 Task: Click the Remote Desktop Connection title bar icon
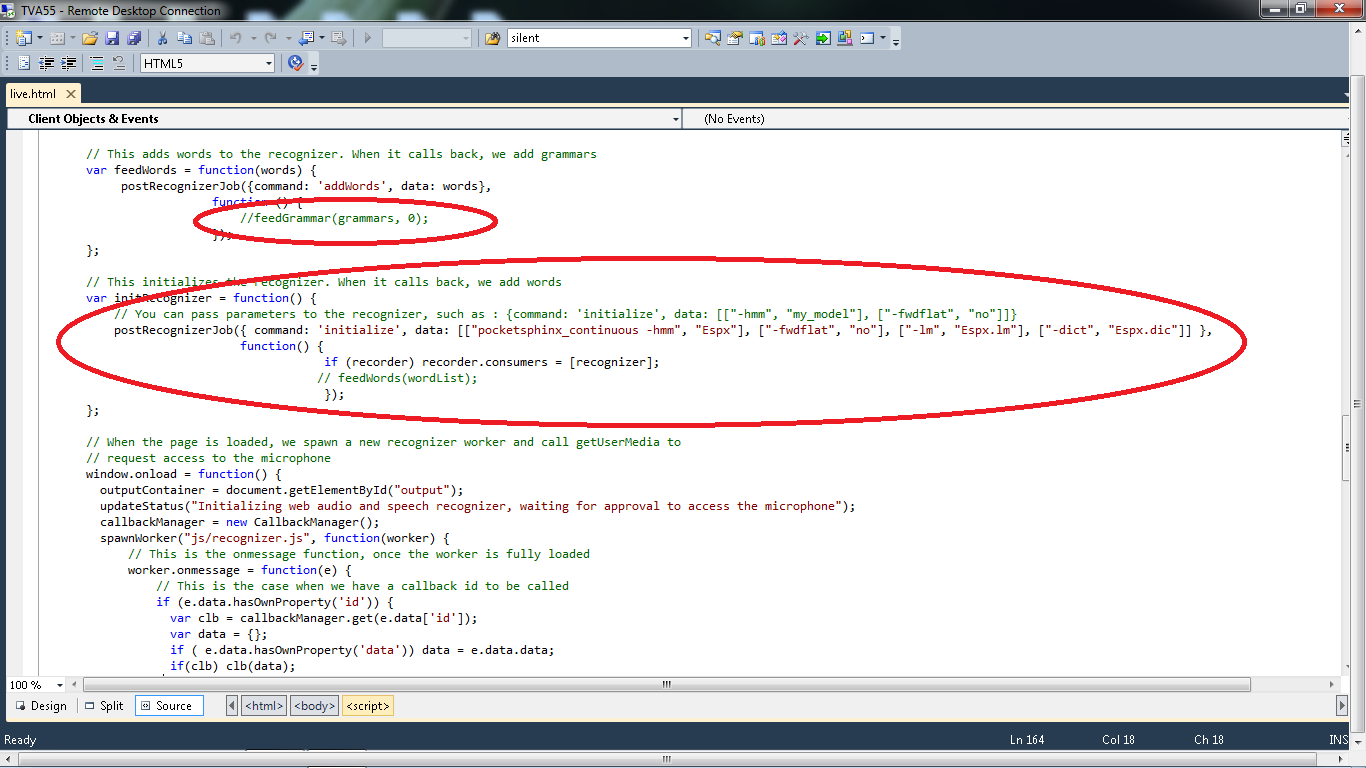(x=9, y=10)
